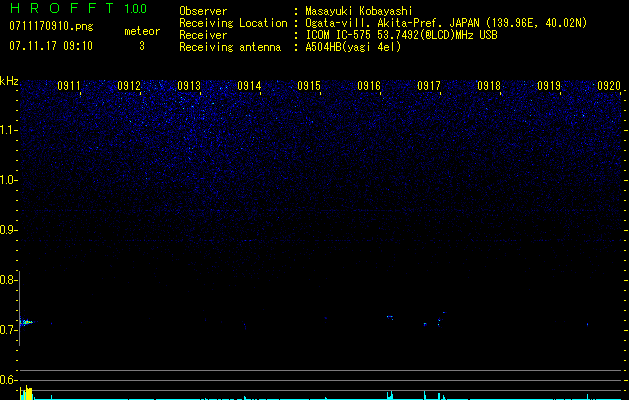Image resolution: width=629 pixels, height=400 pixels.
Task: Click the 0915 time marker
Action: 309,86
